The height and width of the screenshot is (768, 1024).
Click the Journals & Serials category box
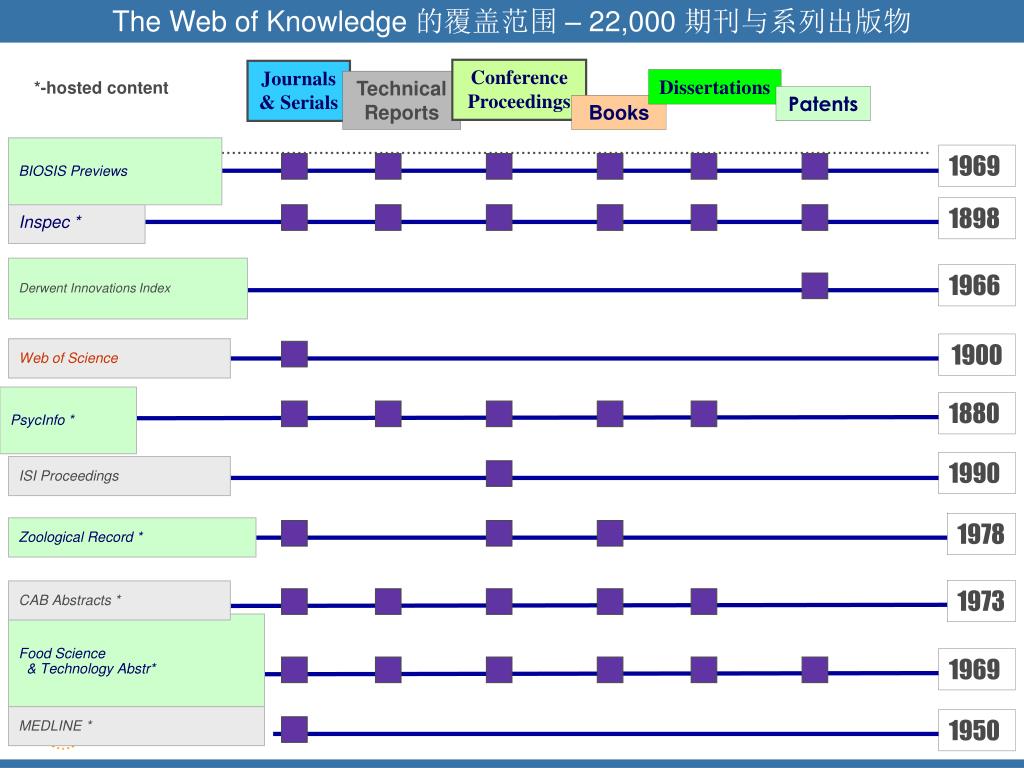click(298, 91)
